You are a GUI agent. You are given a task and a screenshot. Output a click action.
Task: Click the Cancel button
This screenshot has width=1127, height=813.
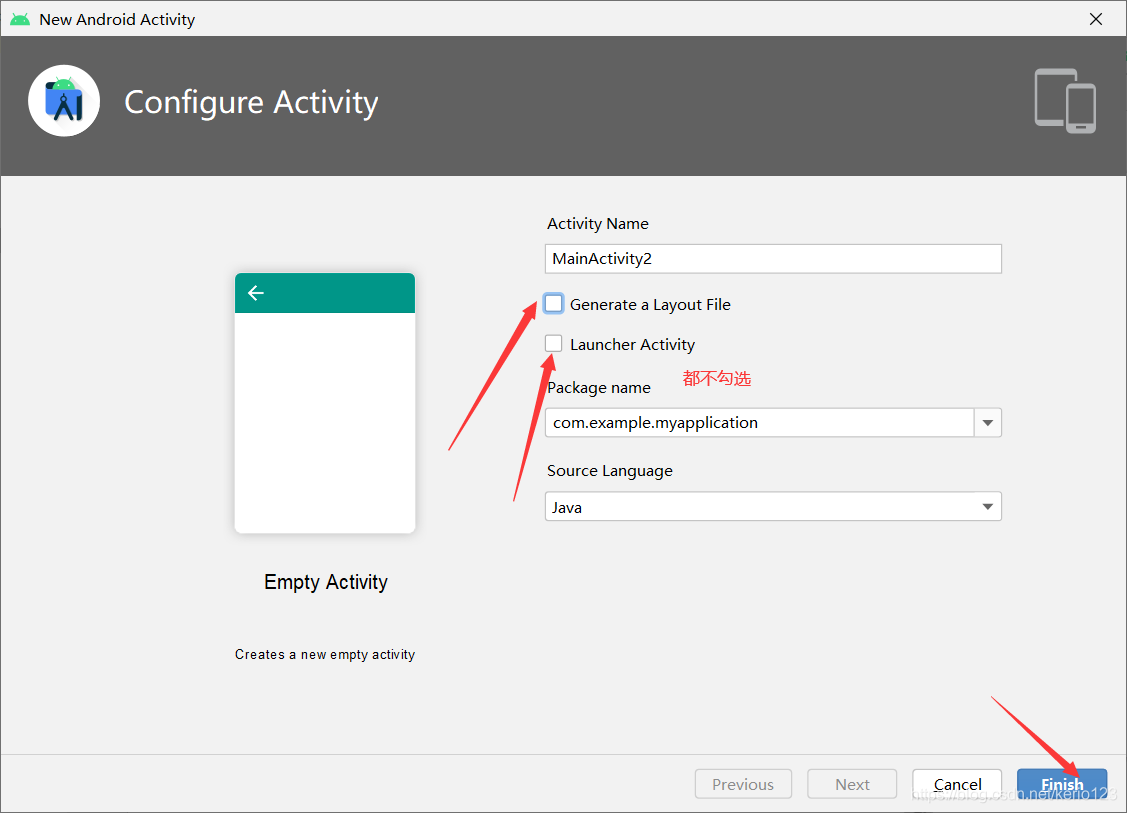(957, 784)
